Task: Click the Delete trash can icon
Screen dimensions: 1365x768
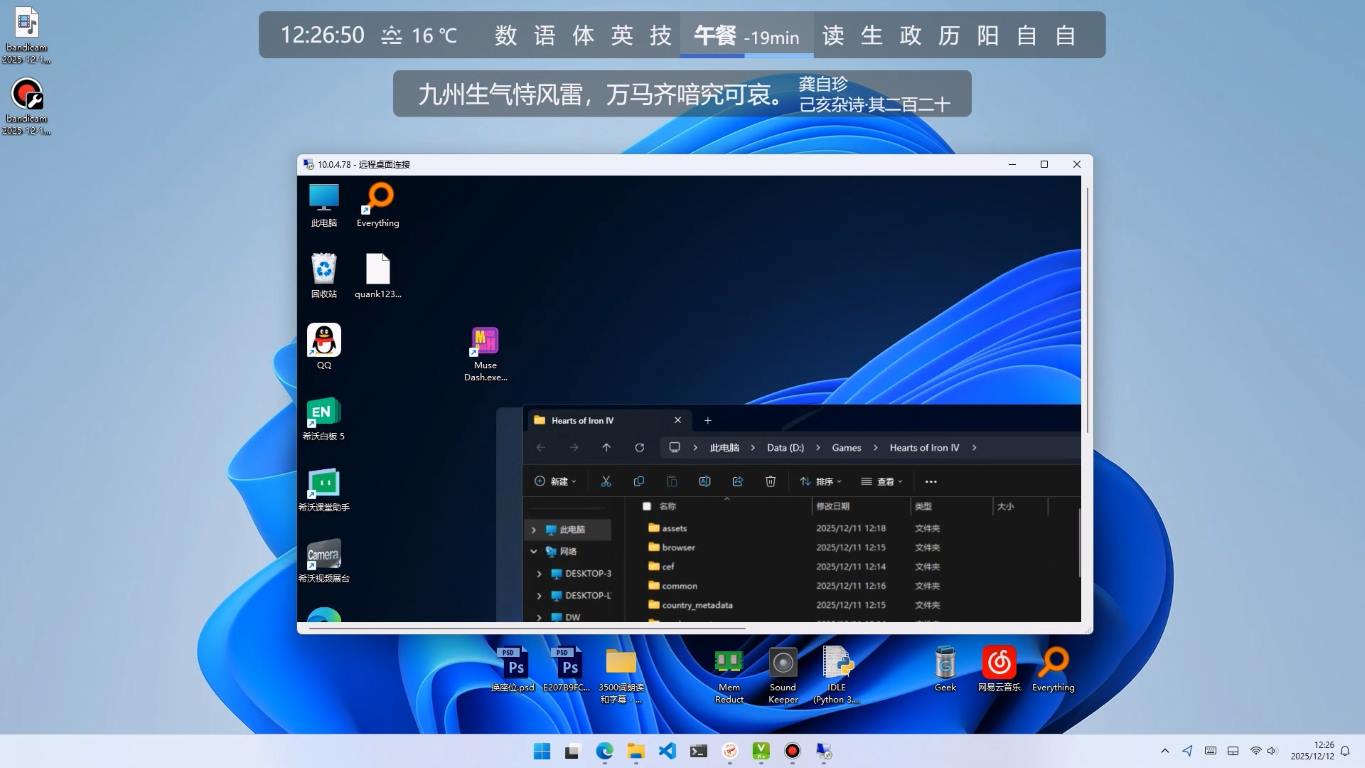Action: click(x=770, y=481)
